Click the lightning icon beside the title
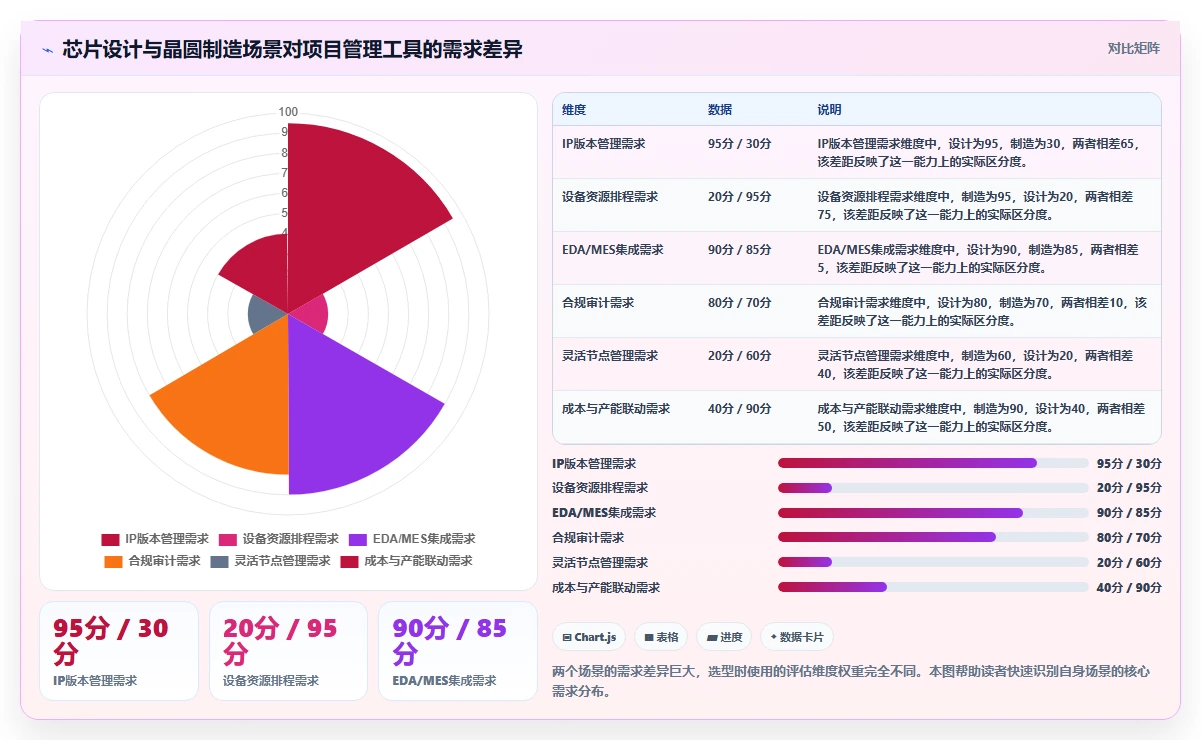The image size is (1201, 740). [48, 50]
